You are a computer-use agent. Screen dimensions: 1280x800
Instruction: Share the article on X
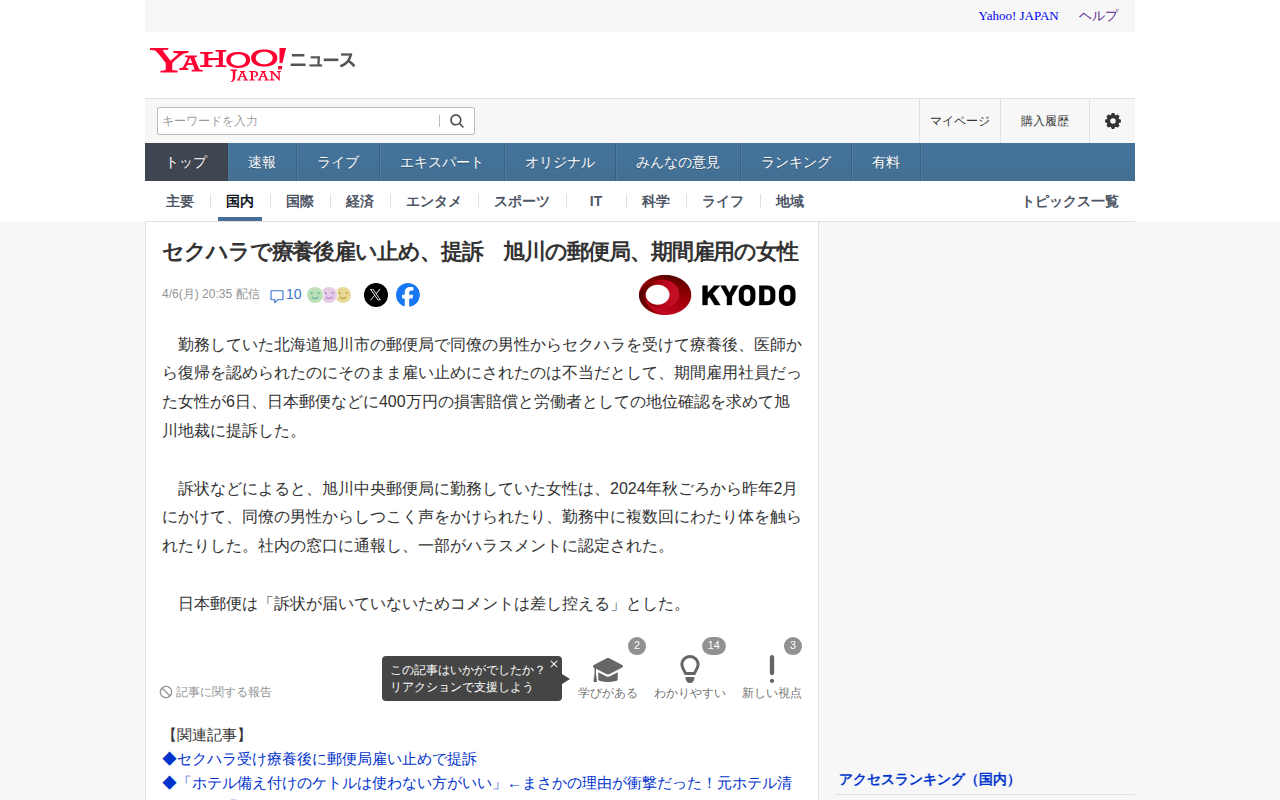click(x=376, y=295)
